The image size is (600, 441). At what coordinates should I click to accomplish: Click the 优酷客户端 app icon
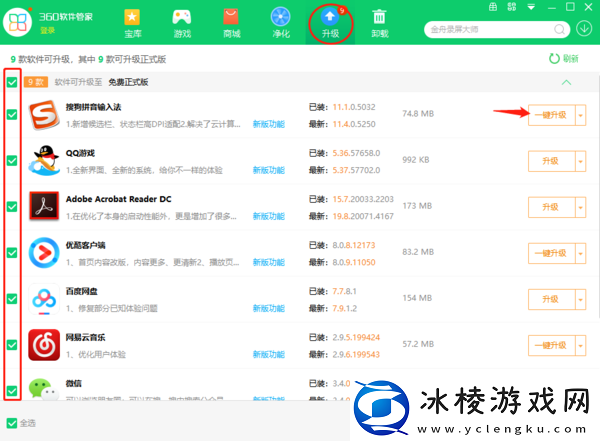tap(44, 253)
